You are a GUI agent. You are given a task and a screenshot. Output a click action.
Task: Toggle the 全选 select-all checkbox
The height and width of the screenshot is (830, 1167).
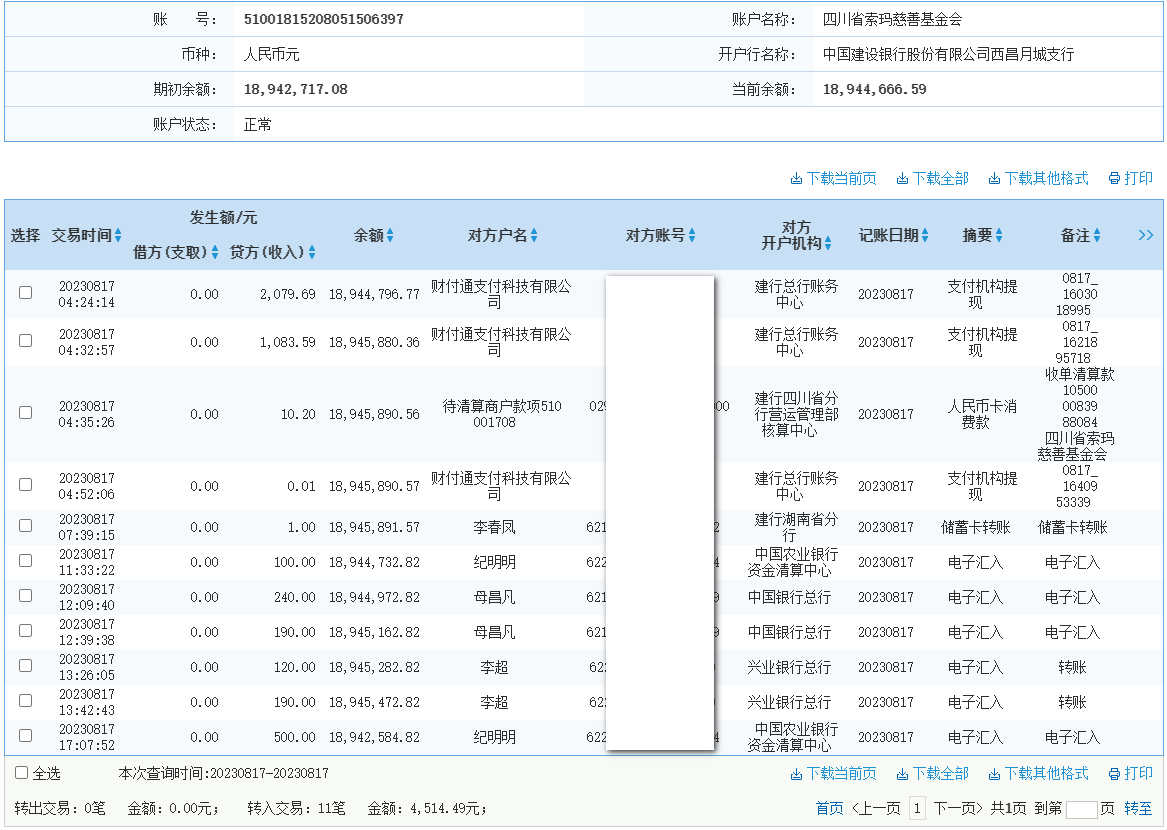point(22,773)
